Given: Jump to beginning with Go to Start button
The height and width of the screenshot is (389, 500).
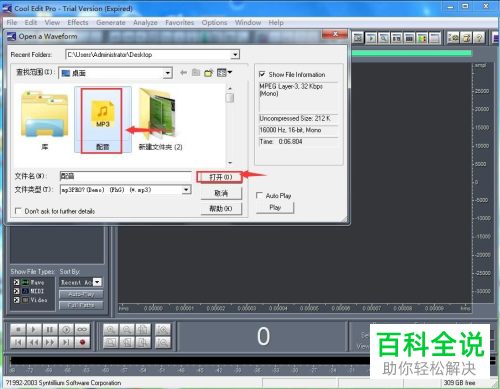Looking at the screenshot, I should coord(18,342).
